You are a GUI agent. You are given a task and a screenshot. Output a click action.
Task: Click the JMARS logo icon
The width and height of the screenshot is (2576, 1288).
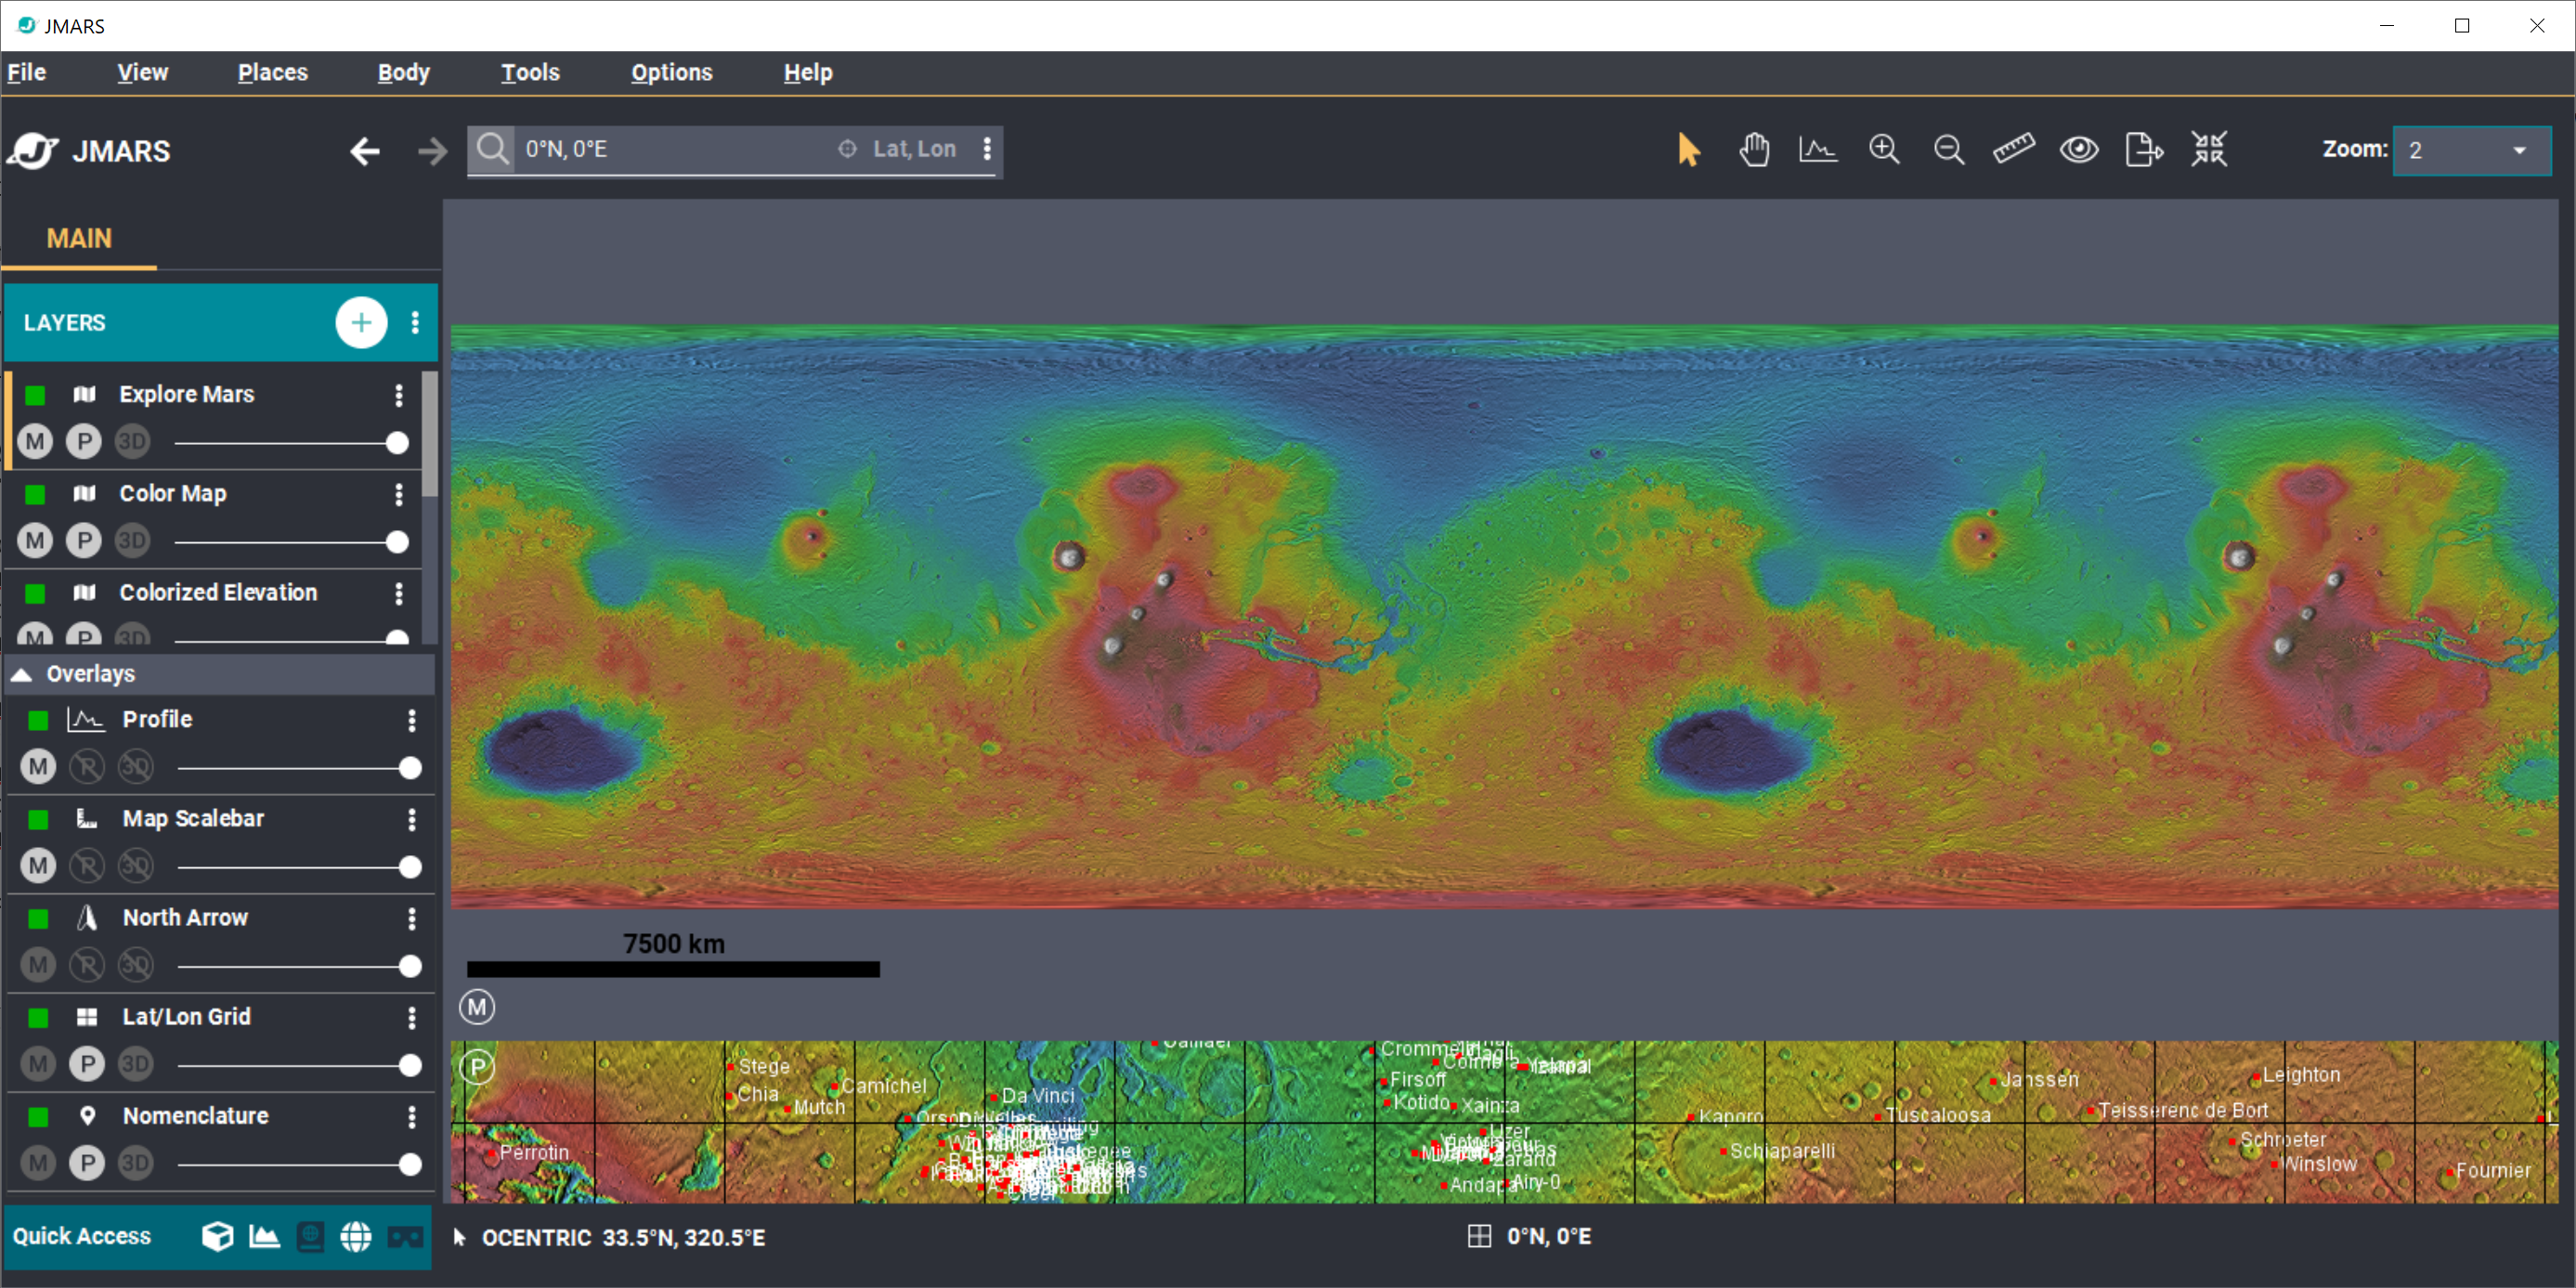(33, 151)
